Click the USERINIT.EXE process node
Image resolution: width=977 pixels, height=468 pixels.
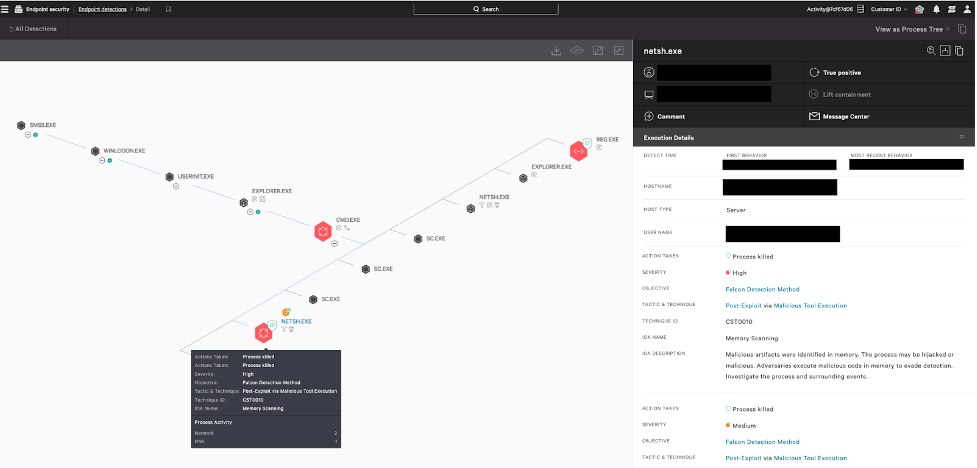click(169, 177)
